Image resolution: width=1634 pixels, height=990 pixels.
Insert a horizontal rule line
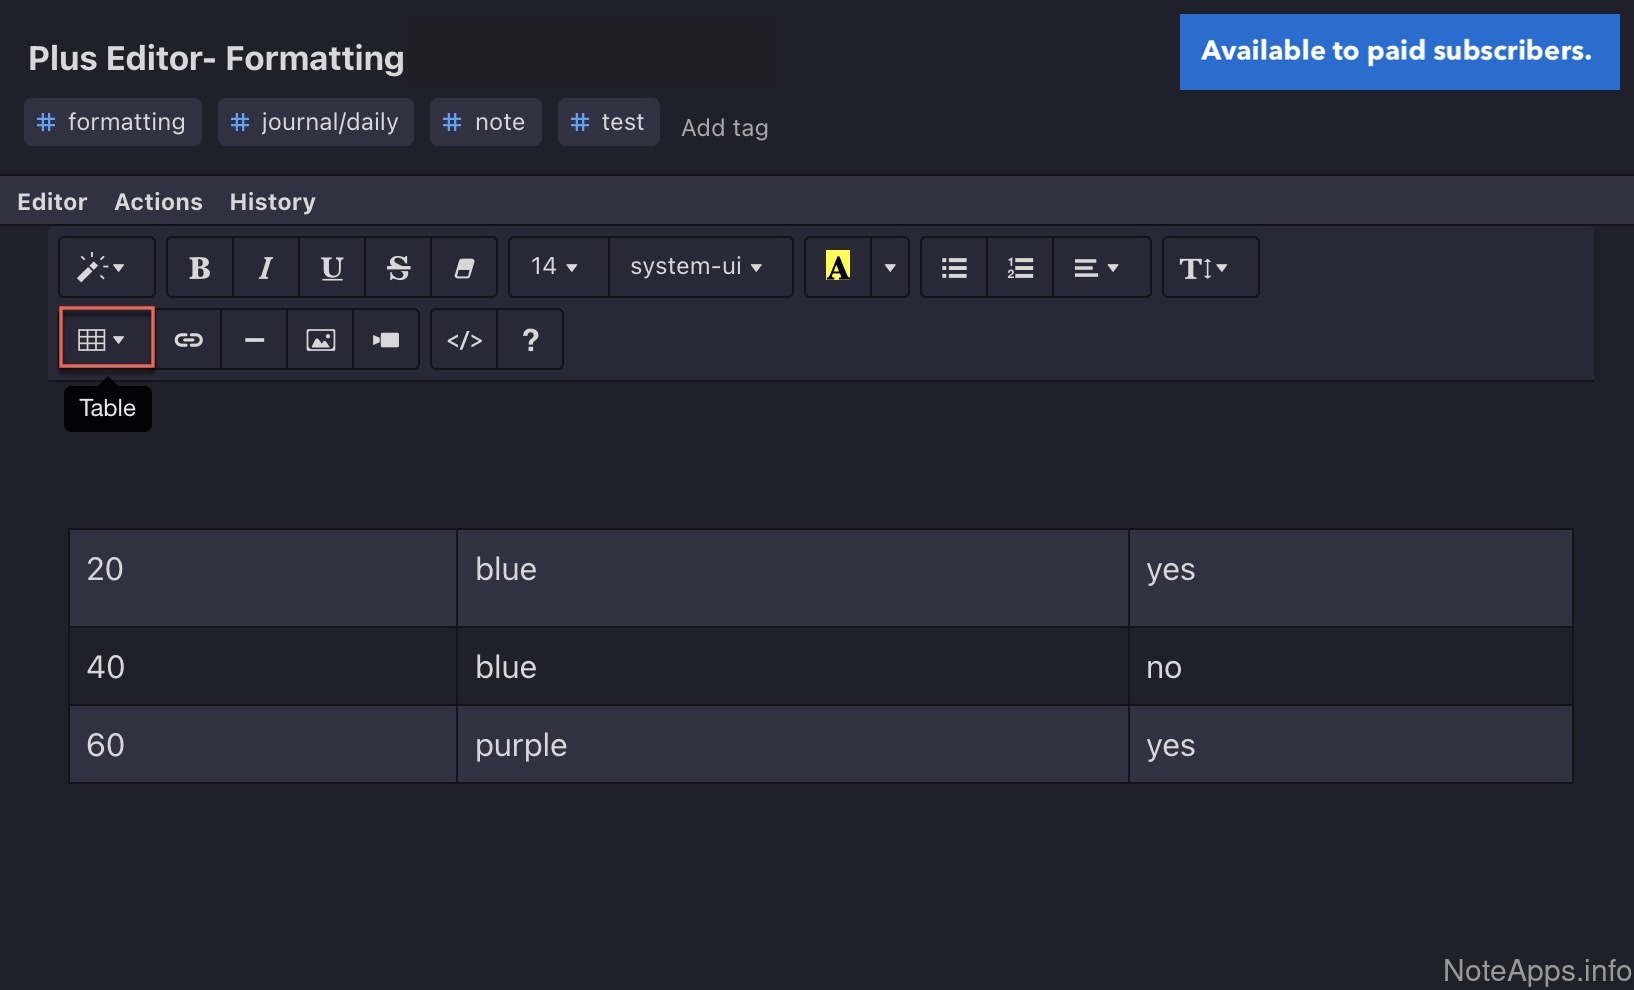tap(254, 340)
